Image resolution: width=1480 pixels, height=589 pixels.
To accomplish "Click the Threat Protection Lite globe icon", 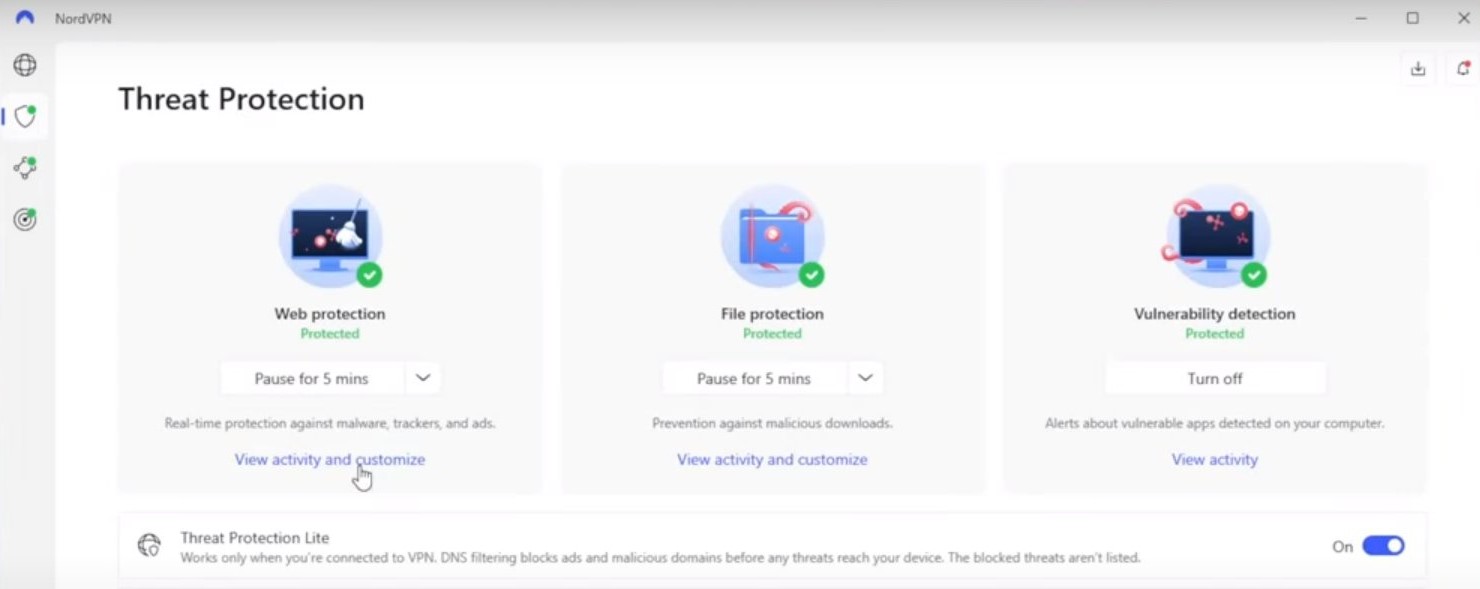I will point(149,546).
